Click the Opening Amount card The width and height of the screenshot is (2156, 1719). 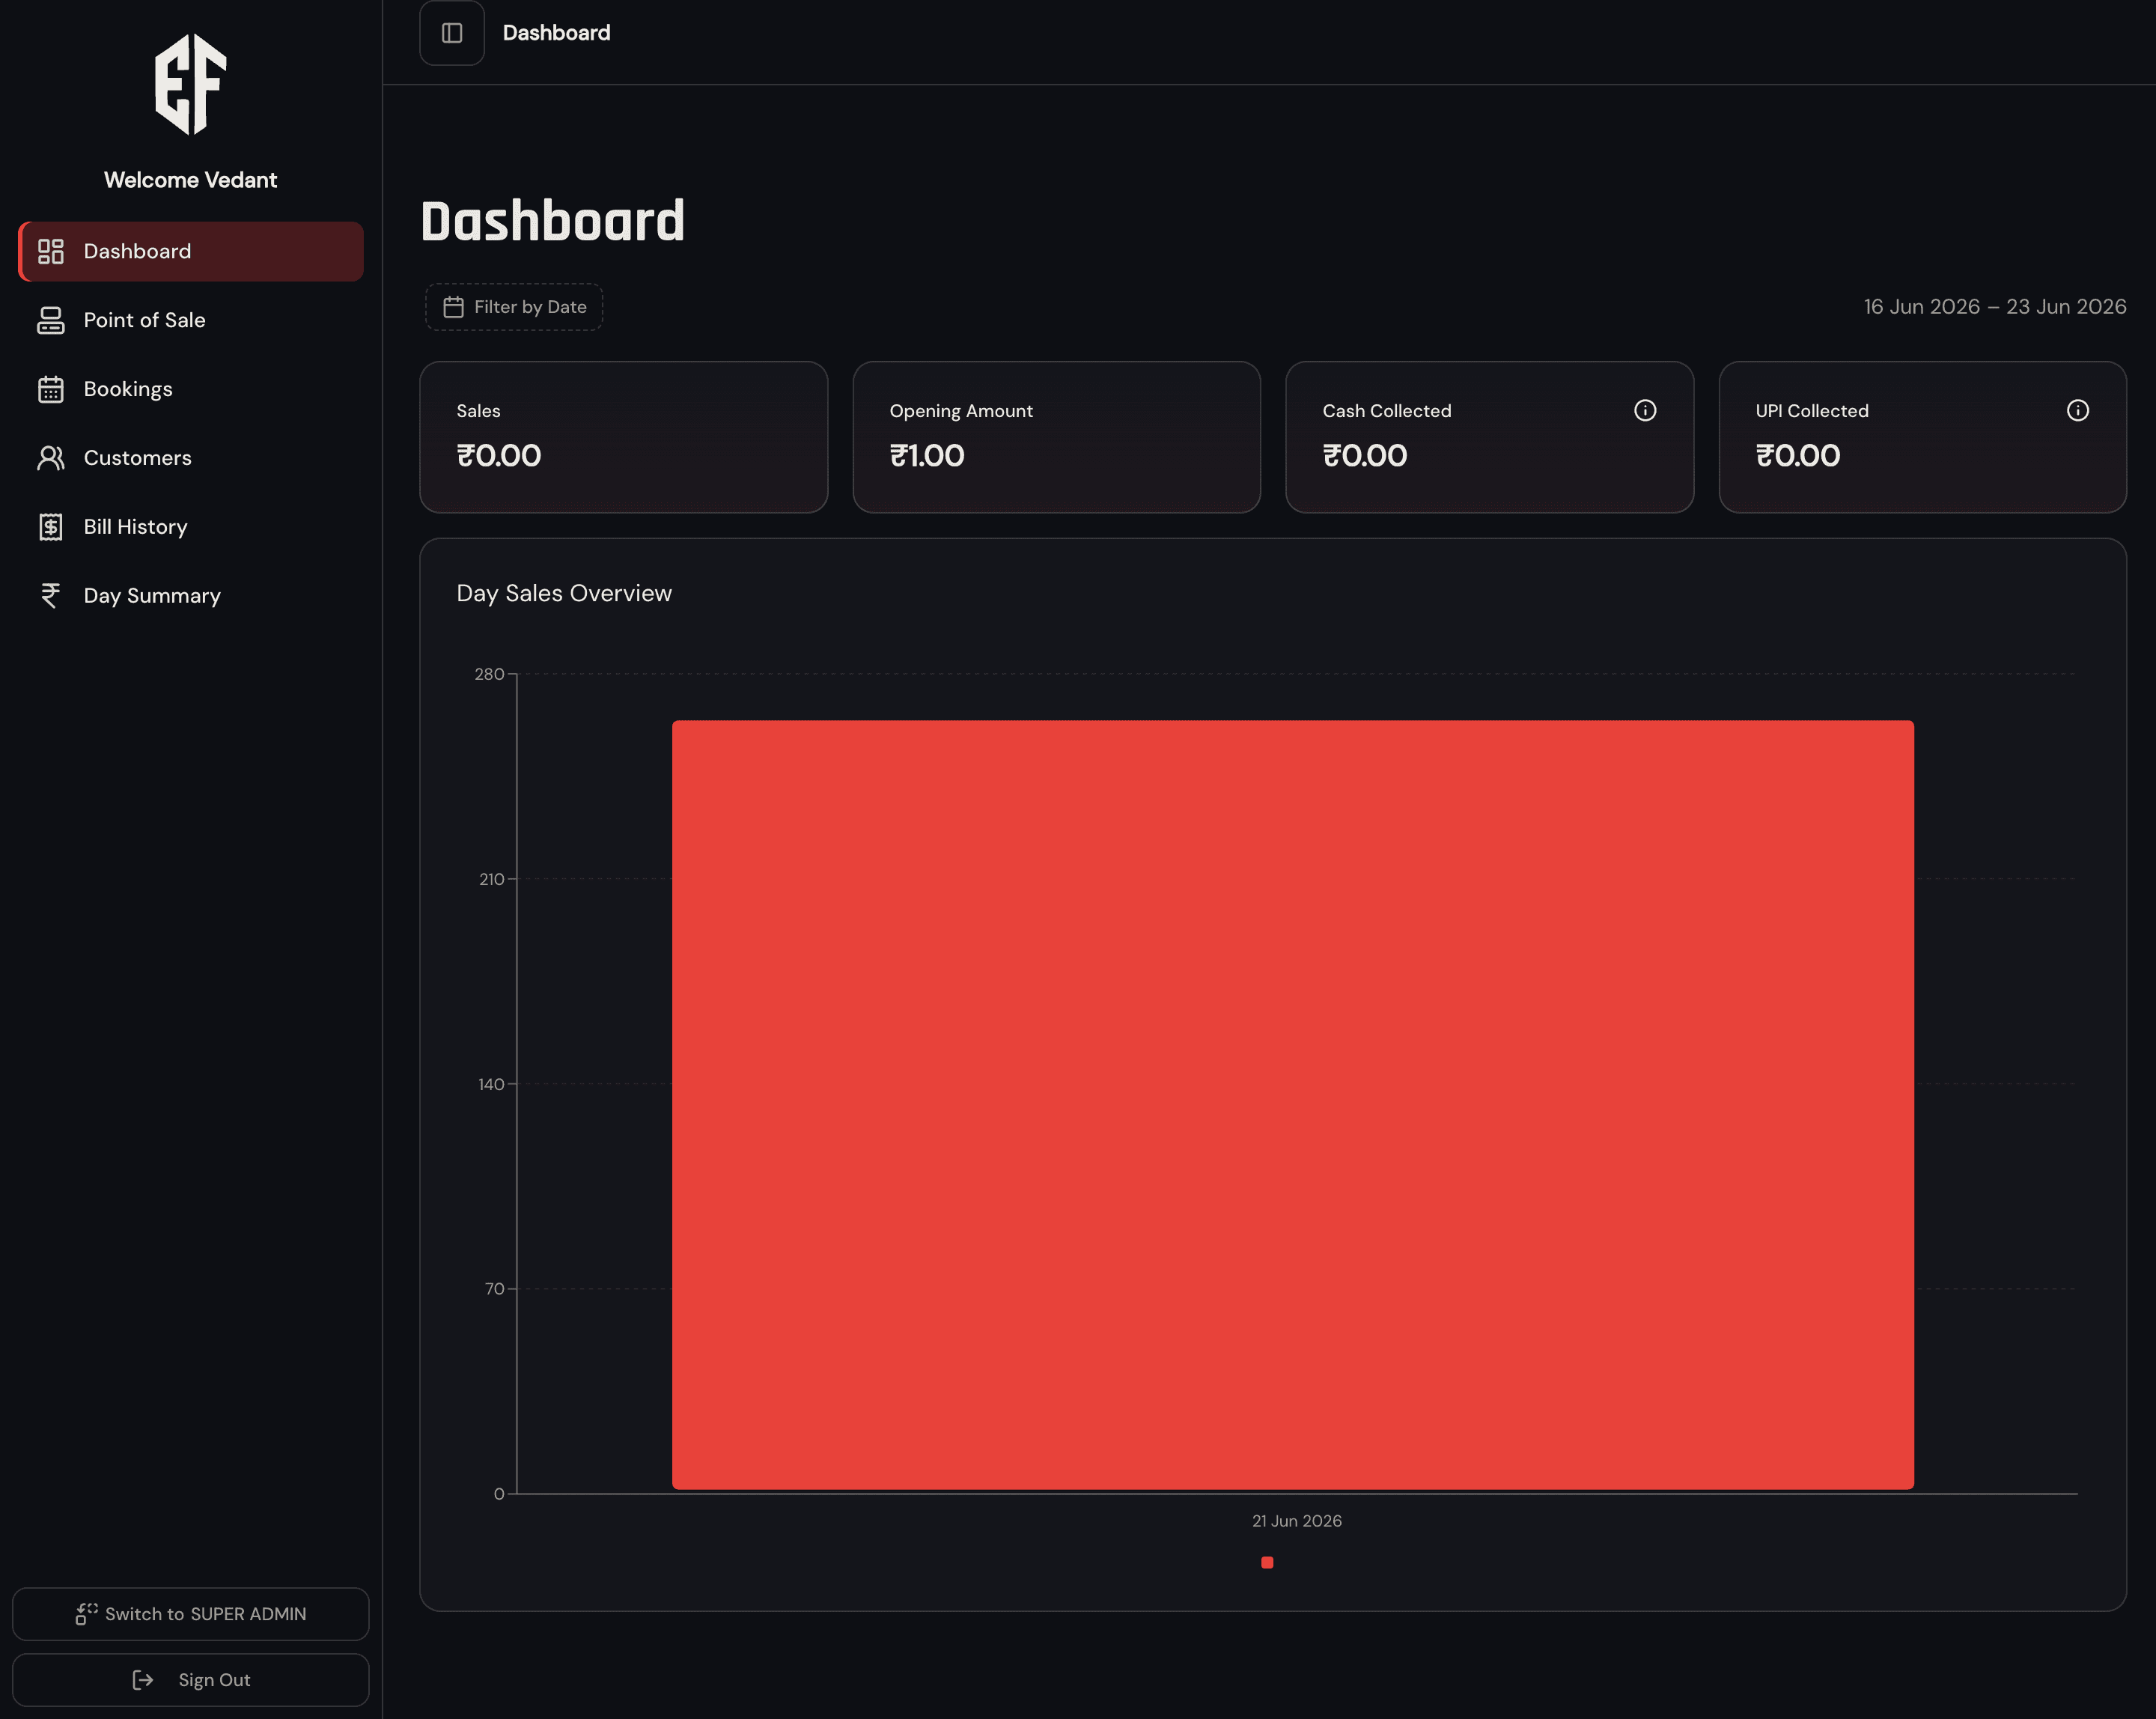click(x=1057, y=437)
